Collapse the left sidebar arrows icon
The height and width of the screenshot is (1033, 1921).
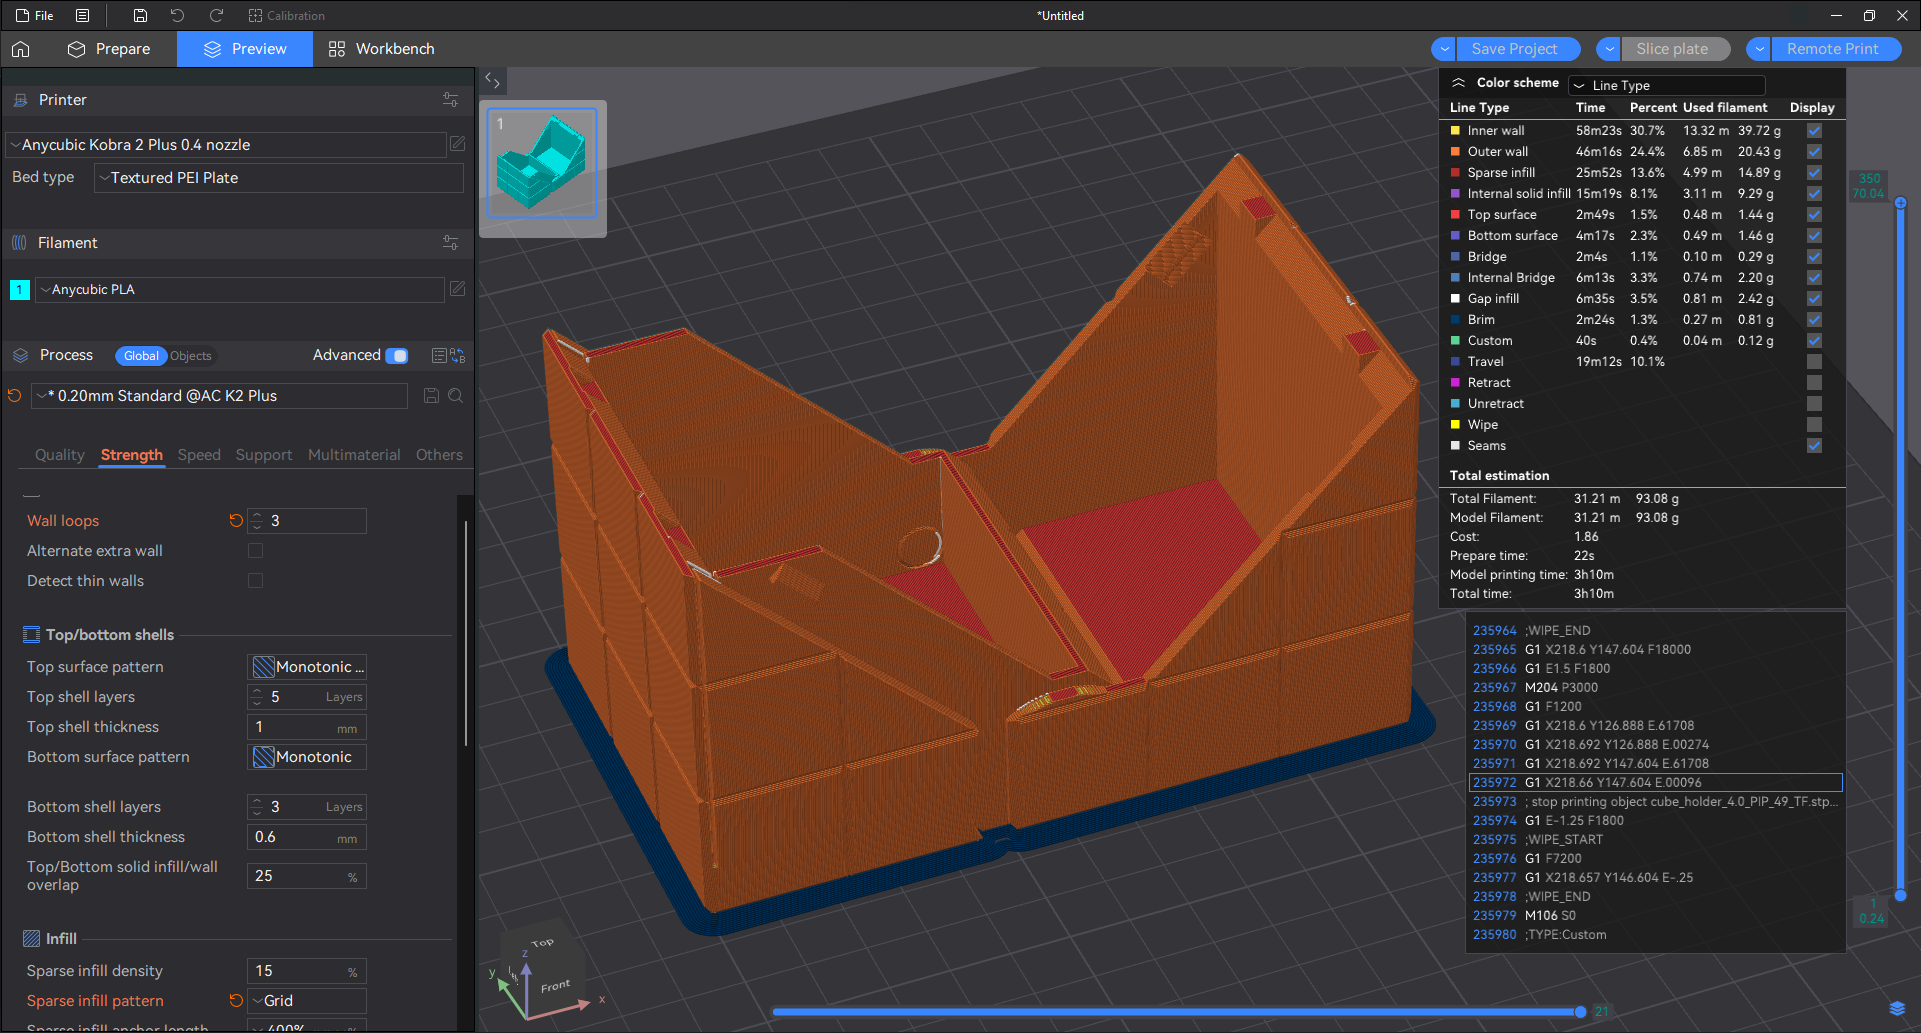point(492,81)
